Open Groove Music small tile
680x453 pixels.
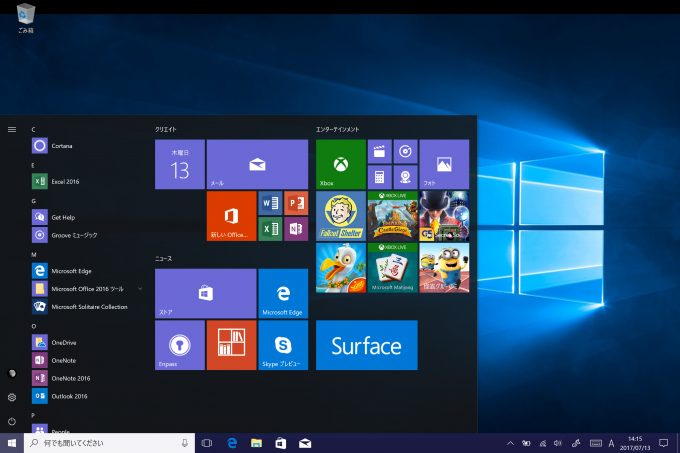(405, 151)
